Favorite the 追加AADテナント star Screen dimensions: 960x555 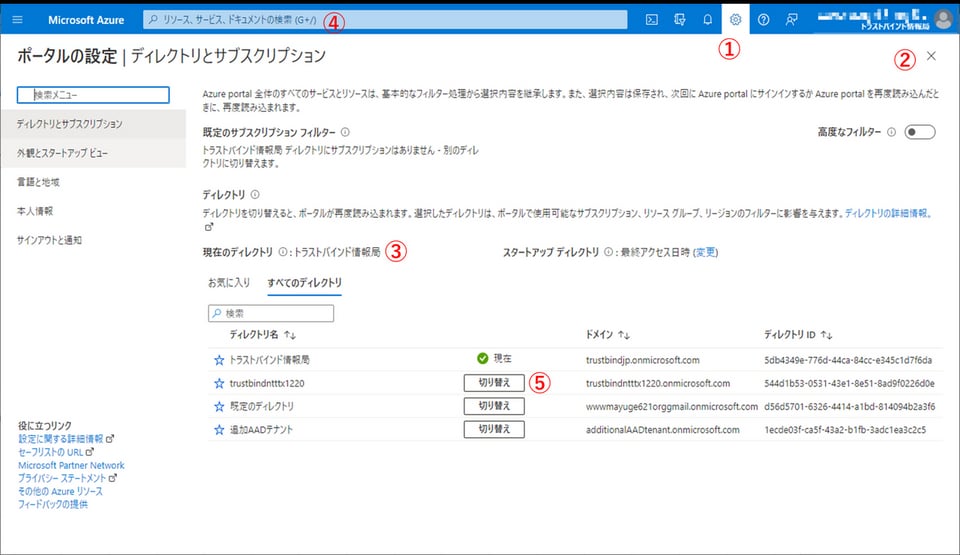[x=219, y=430]
